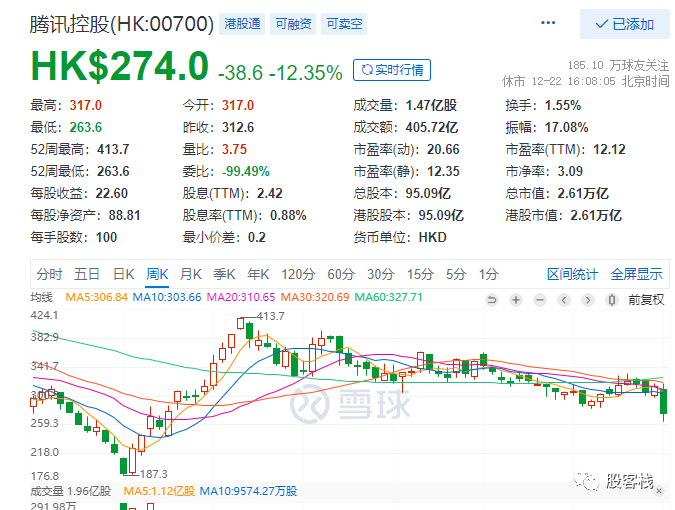Click the chart scroll left arrow icon

pos(564,300)
